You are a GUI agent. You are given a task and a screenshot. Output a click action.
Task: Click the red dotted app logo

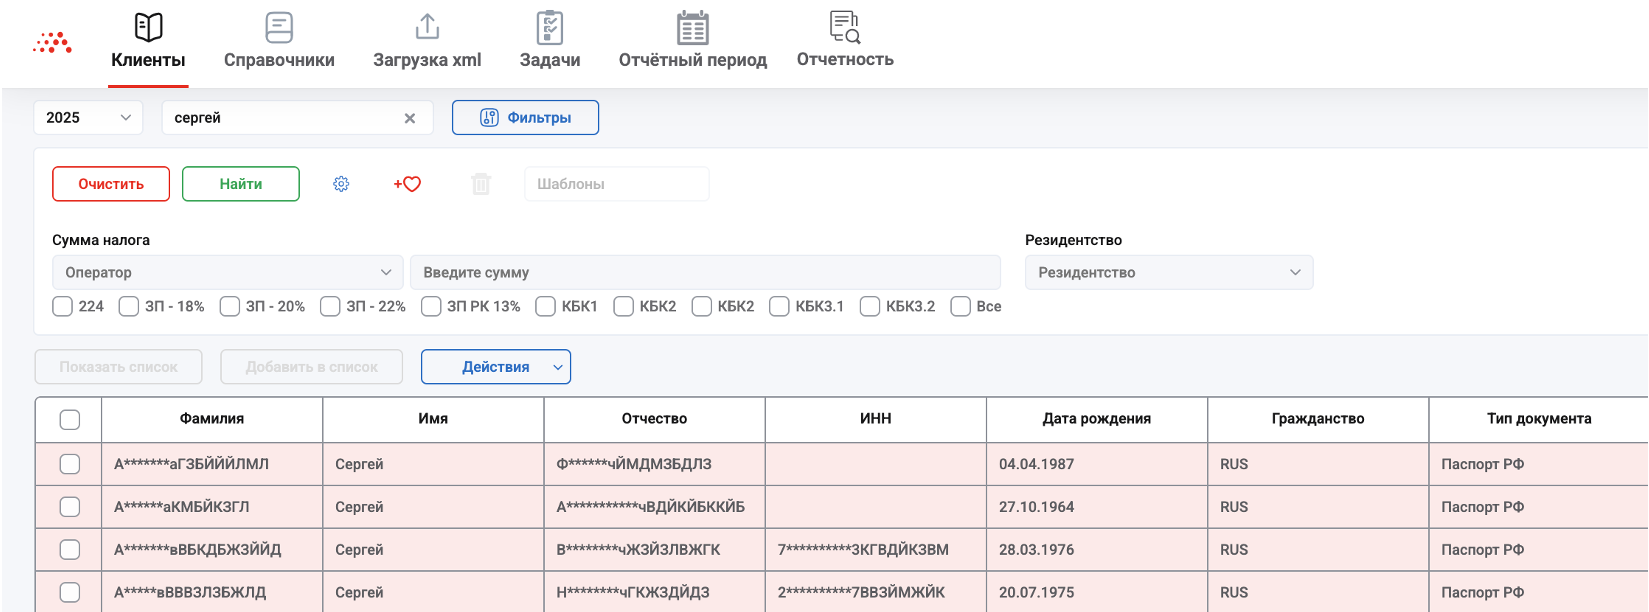[x=52, y=42]
